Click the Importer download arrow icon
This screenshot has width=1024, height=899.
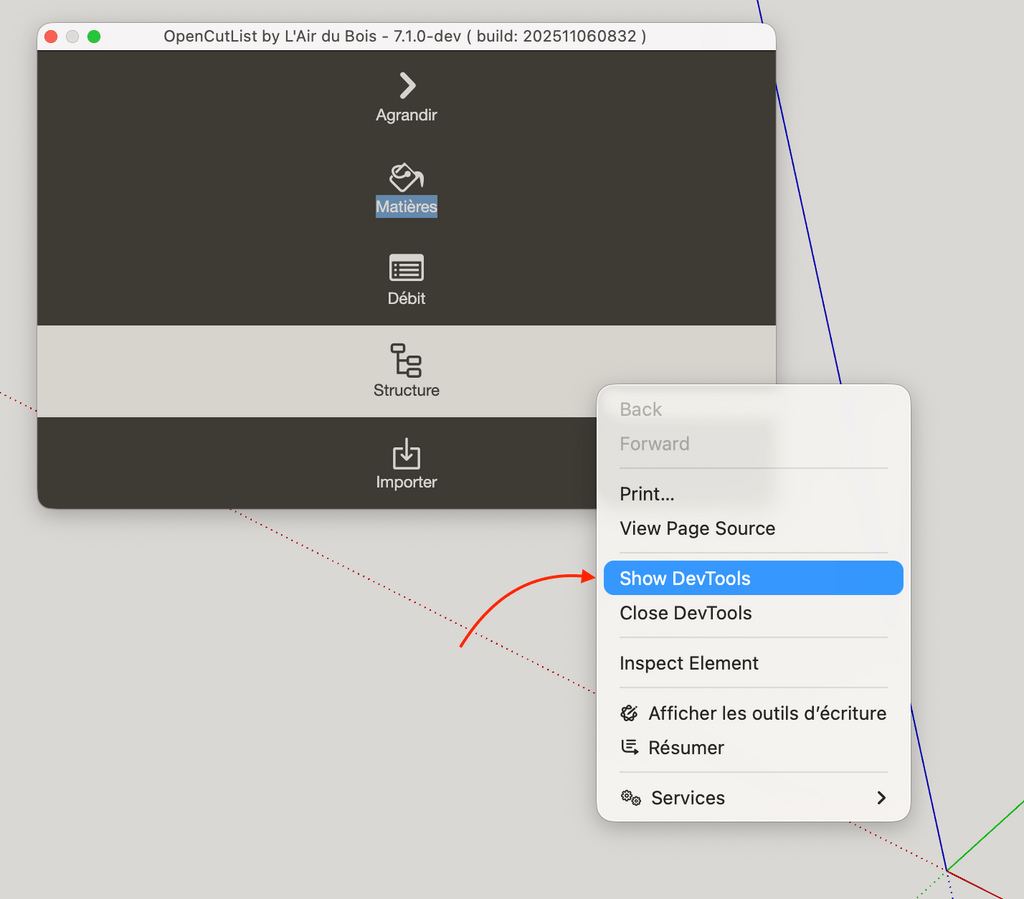pos(406,453)
